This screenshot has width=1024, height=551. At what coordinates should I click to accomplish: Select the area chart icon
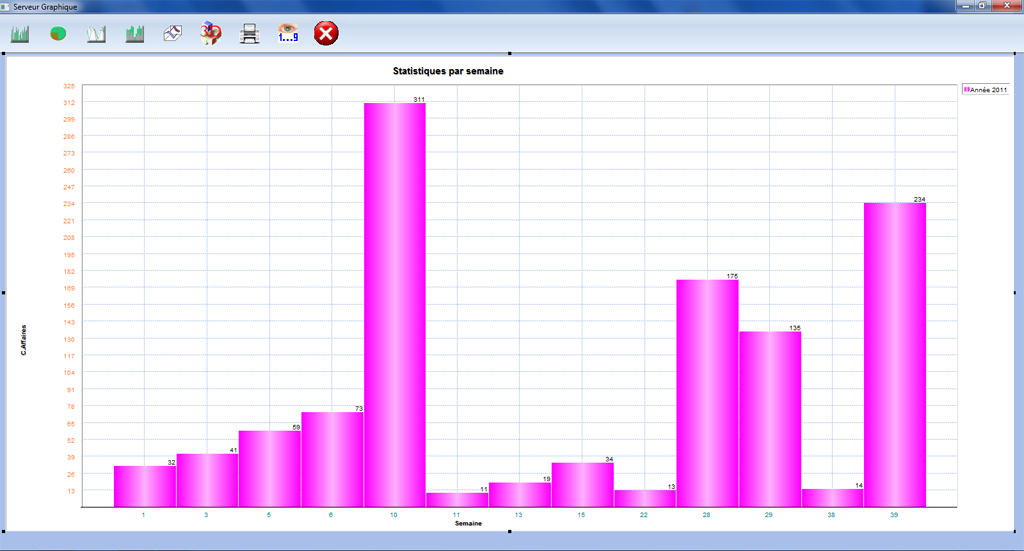[135, 35]
